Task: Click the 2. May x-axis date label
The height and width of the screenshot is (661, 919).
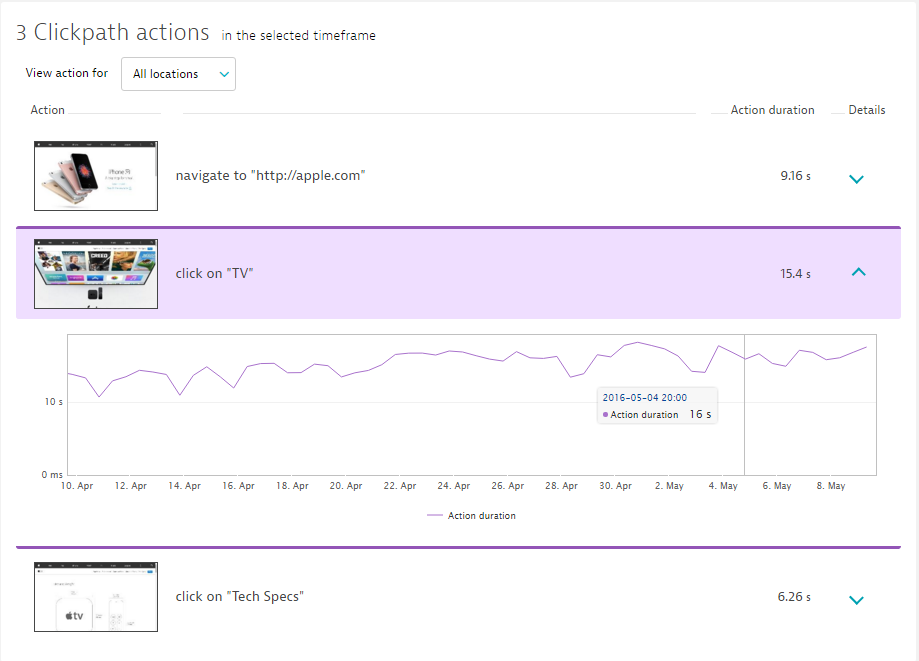Action: 669,486
